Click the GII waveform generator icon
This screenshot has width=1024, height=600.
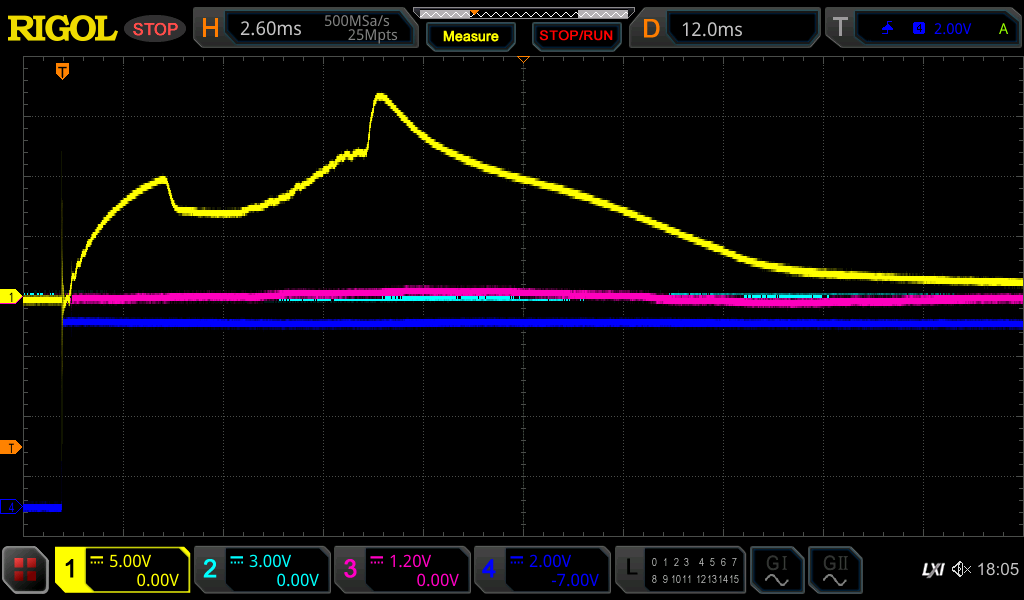tap(834, 570)
